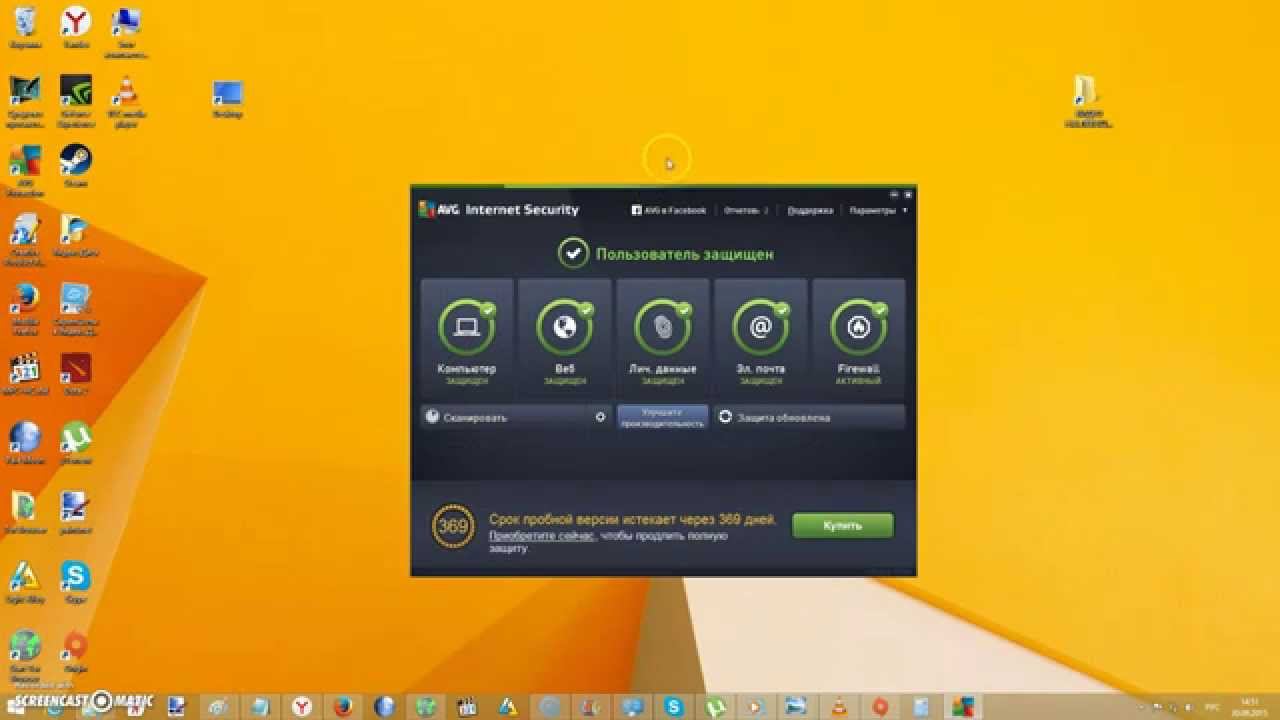Open VLC media player desktop shortcut
The image size is (1280, 720).
[x=127, y=102]
